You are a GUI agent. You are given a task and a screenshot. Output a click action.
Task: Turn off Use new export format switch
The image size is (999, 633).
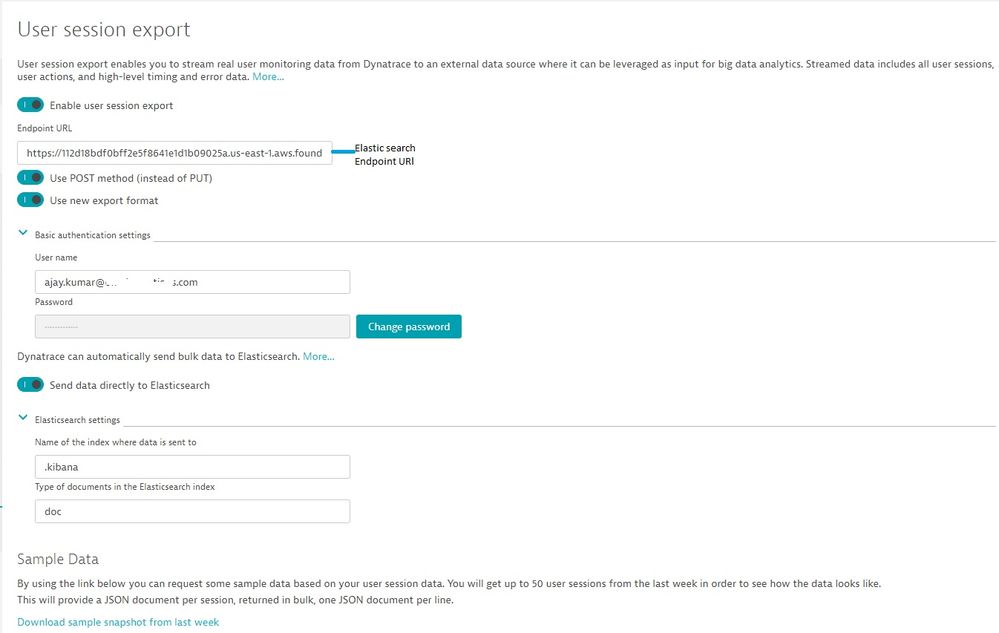coord(30,200)
